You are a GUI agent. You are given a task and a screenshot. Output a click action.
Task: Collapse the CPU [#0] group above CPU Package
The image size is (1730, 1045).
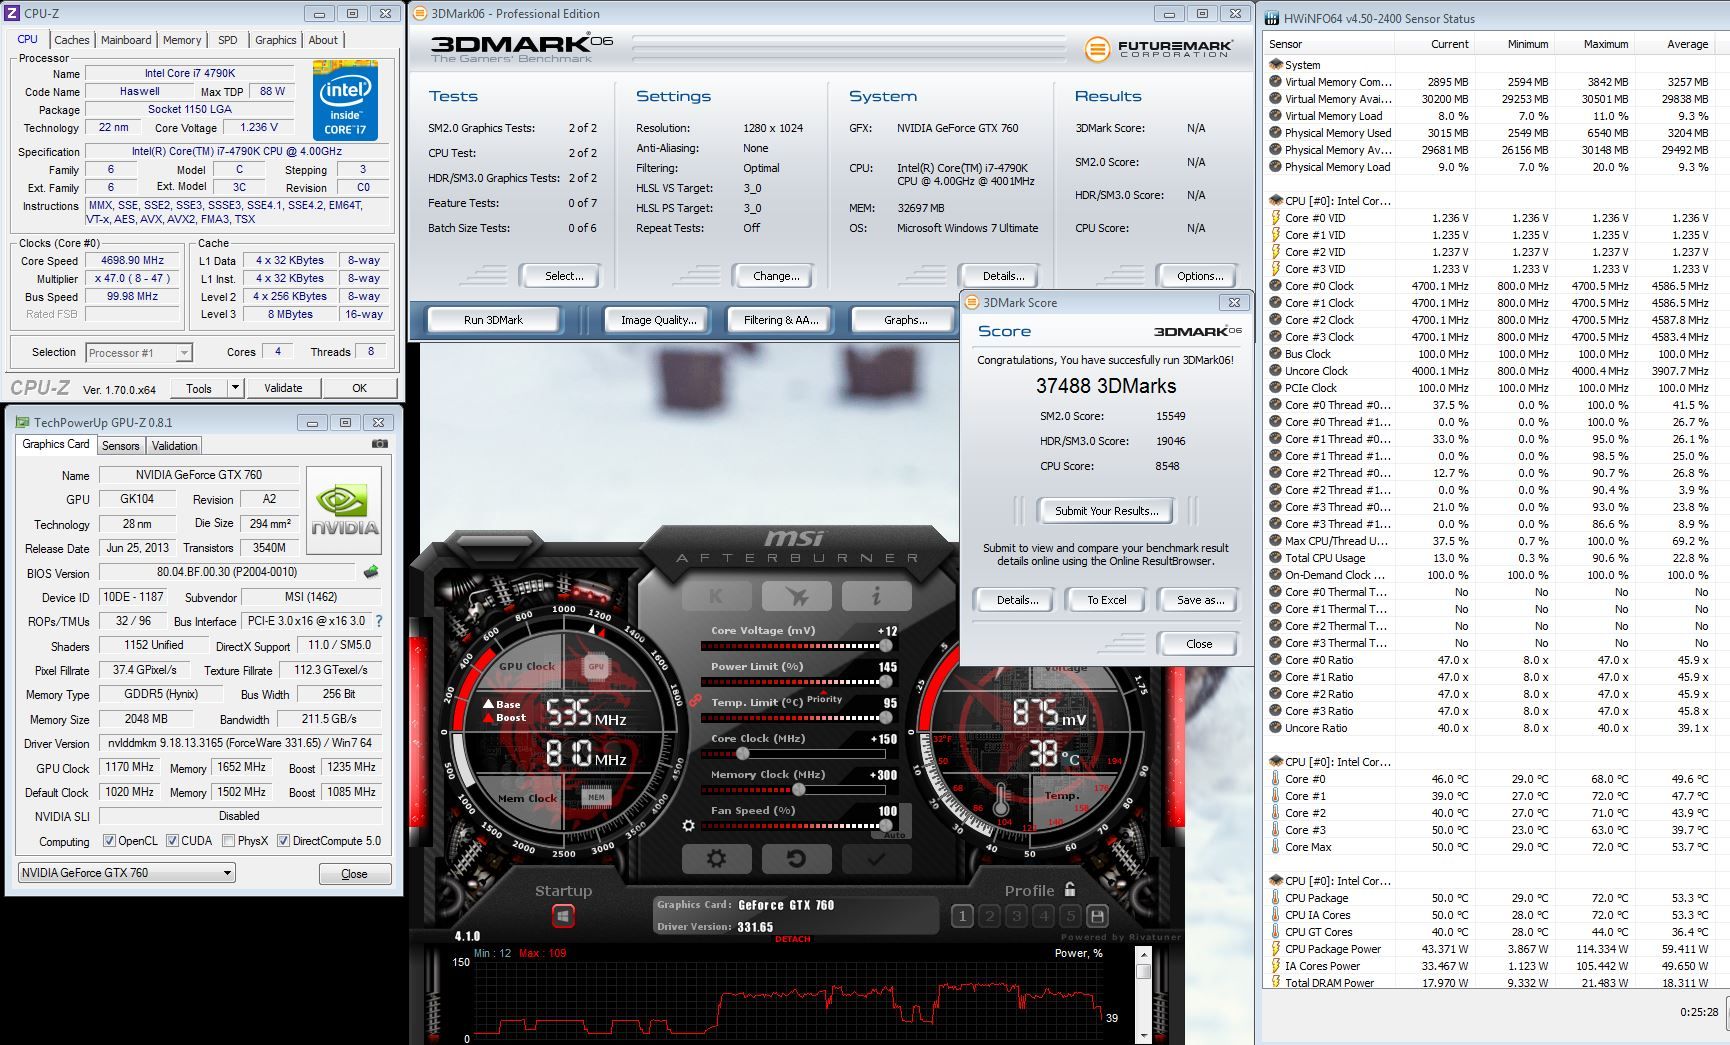click(x=1275, y=881)
